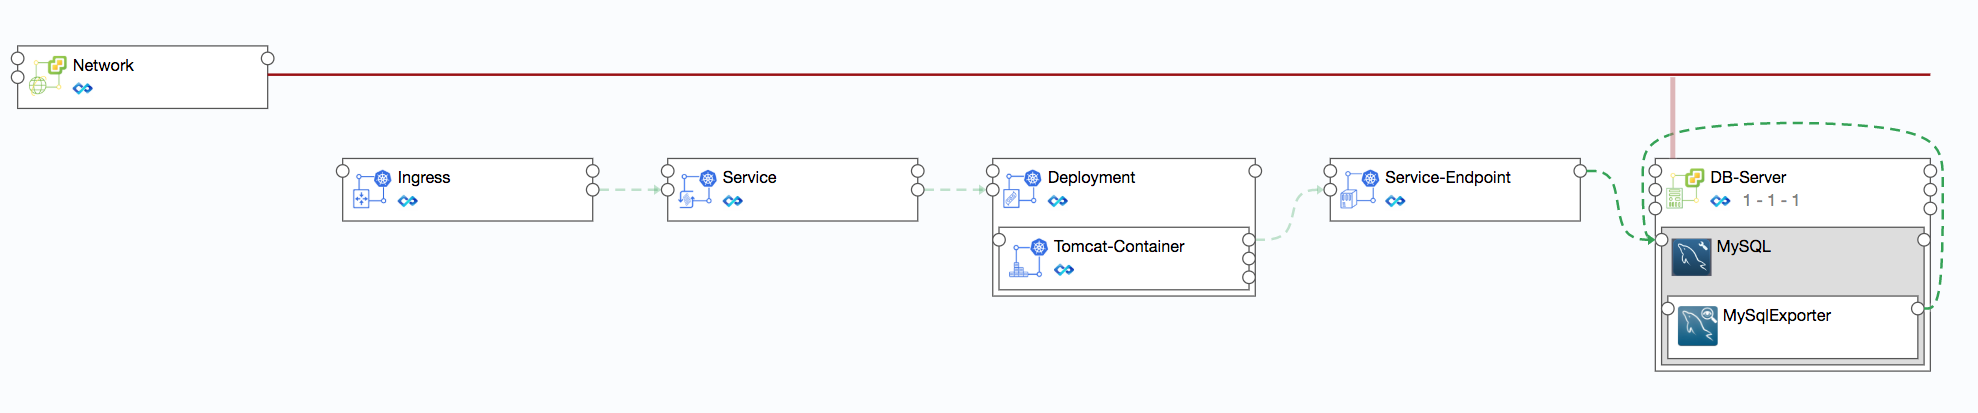Viewport: 1978px width, 413px height.
Task: Click the link badge under Network
Action: [83, 89]
